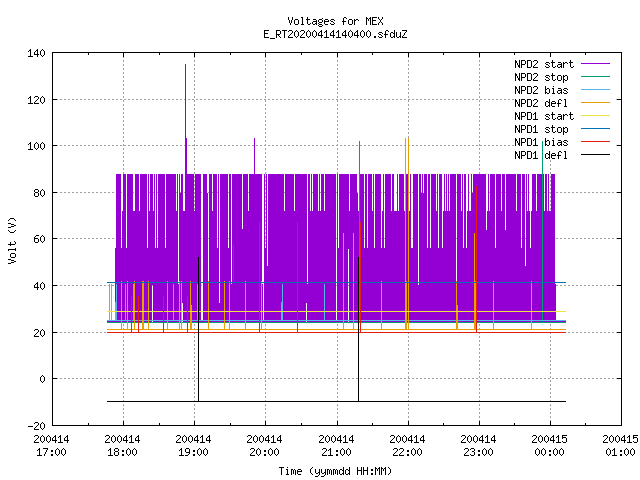Click the x-axis label 200414 21:00
The image size is (640, 480).
(x=336, y=446)
